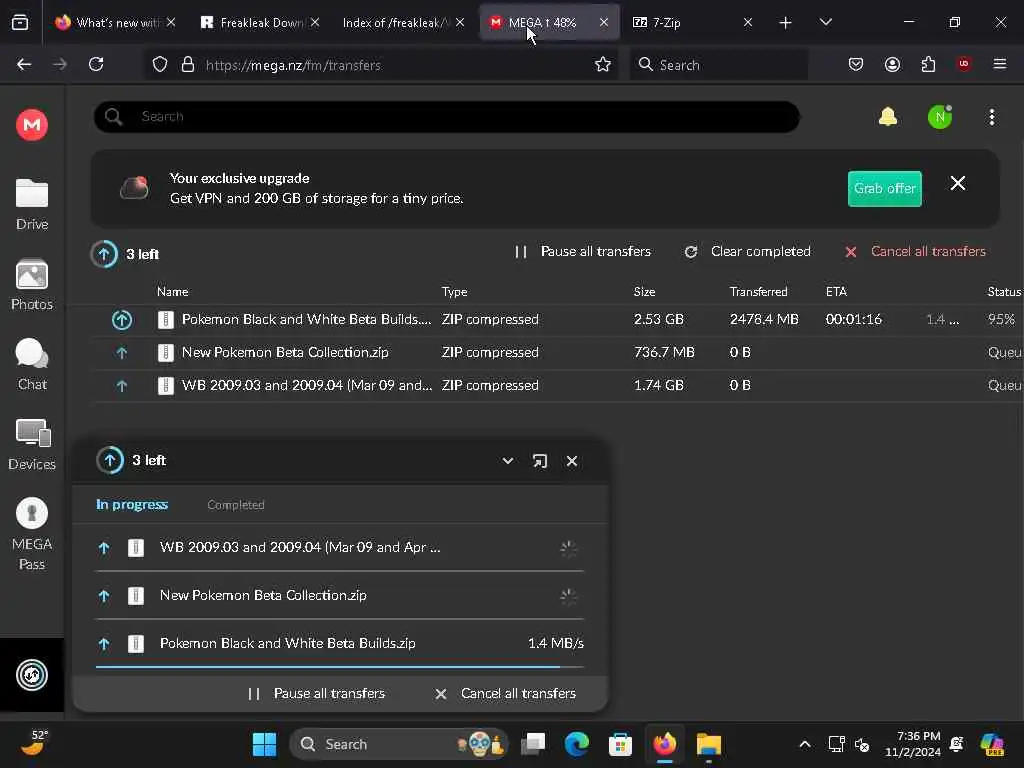Open File Explorer from taskbar
The image size is (1024, 768).
[708, 744]
